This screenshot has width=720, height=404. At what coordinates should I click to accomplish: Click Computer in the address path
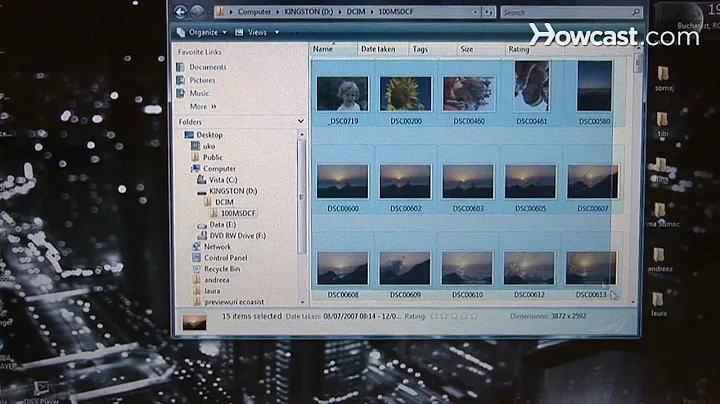254,12
